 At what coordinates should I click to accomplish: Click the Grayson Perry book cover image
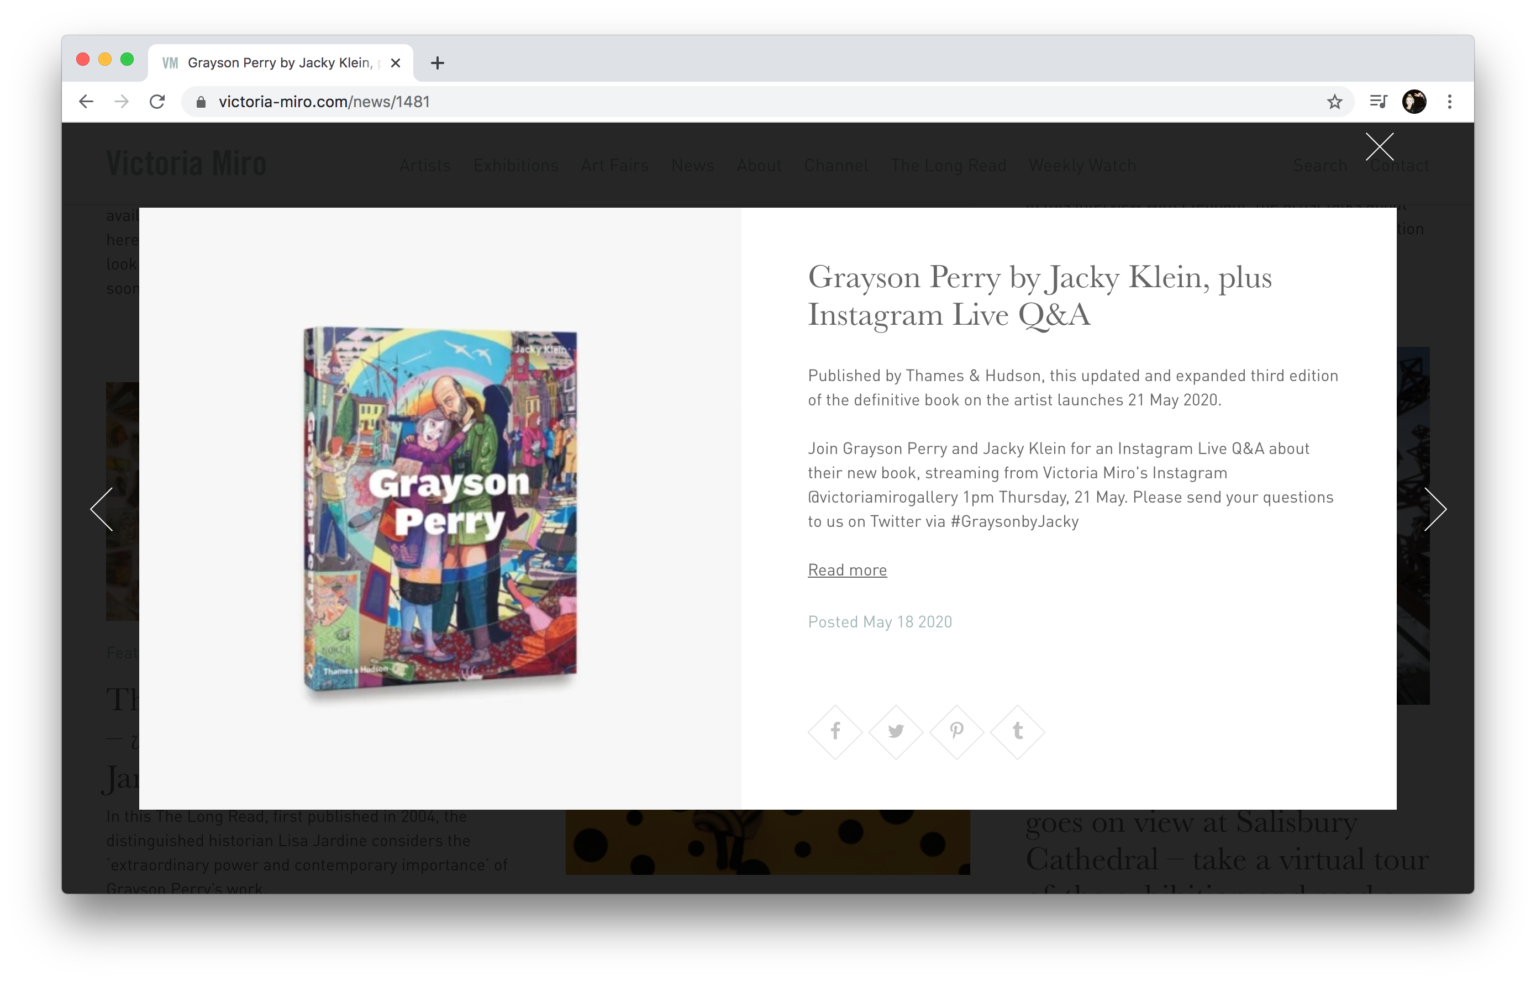point(440,508)
